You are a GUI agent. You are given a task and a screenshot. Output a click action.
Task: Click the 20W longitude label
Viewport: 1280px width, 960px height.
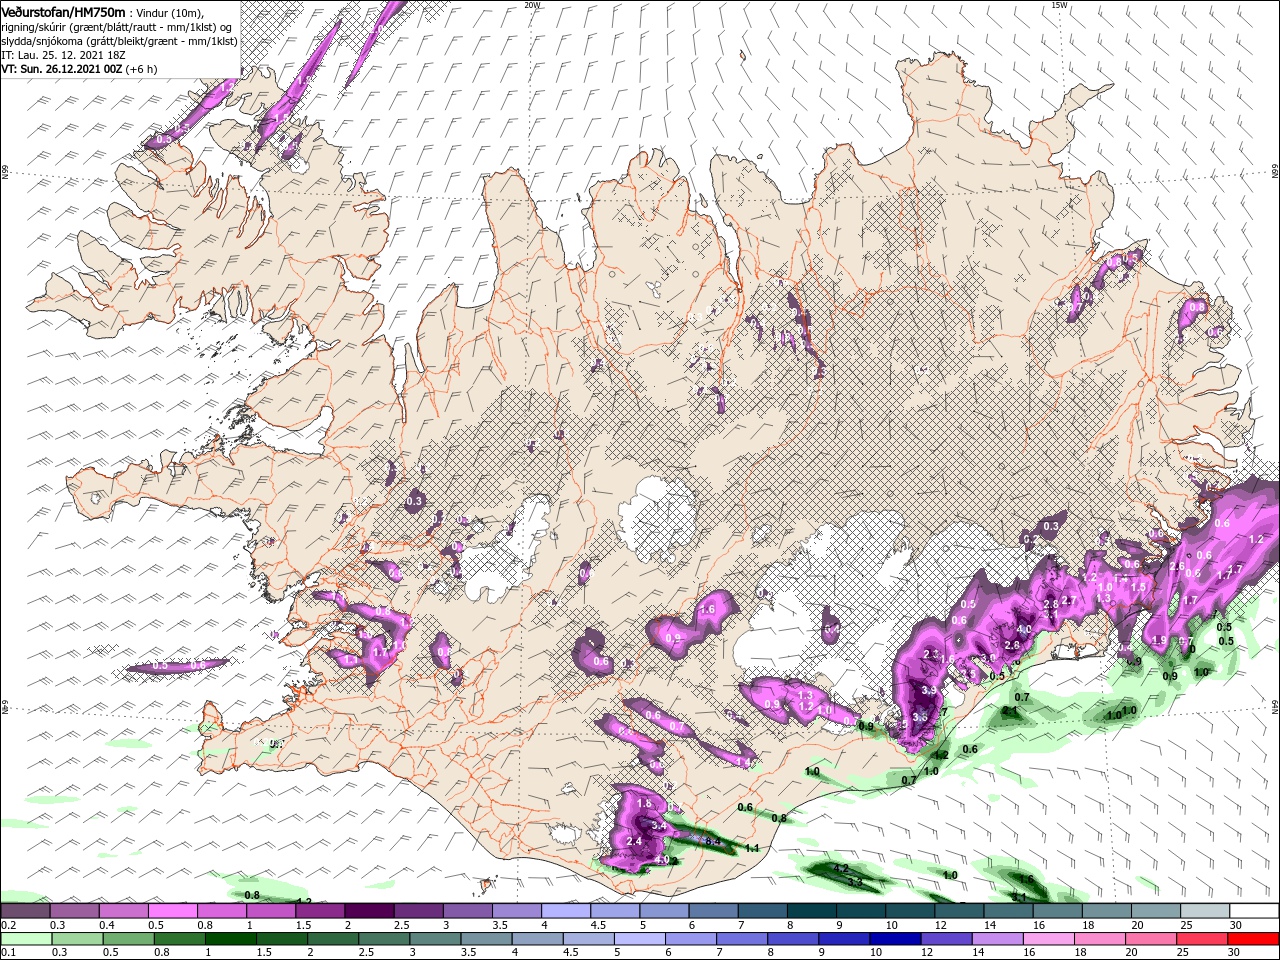click(x=532, y=5)
